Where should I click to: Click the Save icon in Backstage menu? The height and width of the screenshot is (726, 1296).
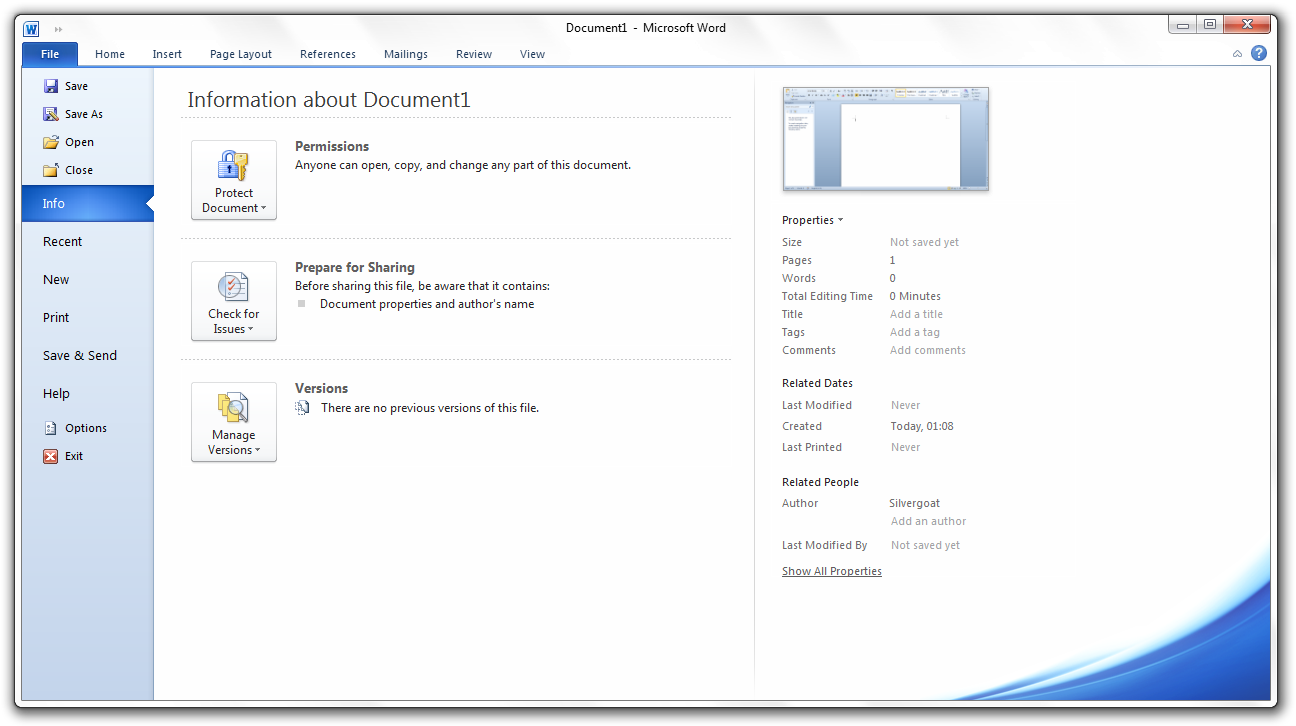tap(51, 86)
